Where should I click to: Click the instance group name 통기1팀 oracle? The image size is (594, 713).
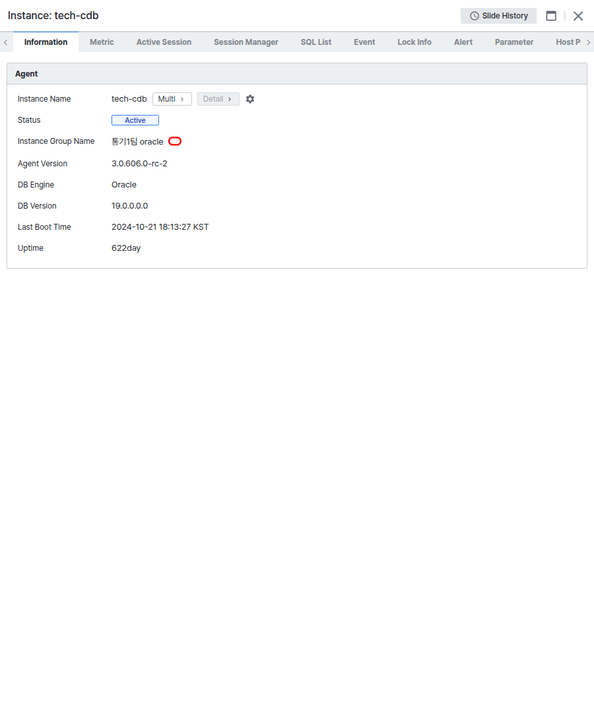tap(137, 142)
